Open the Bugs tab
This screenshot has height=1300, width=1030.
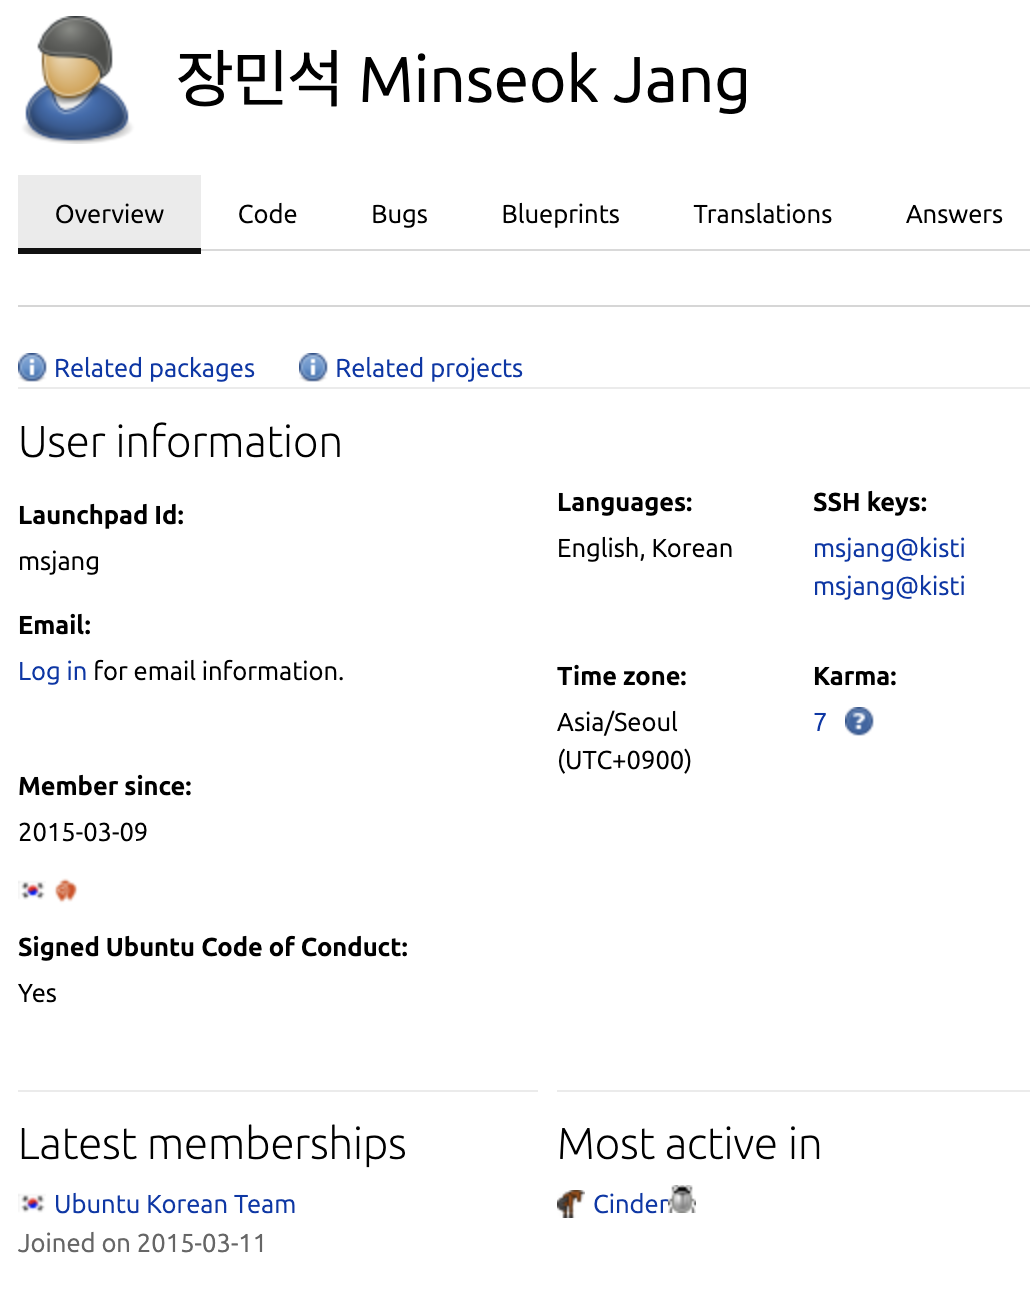coord(399,214)
